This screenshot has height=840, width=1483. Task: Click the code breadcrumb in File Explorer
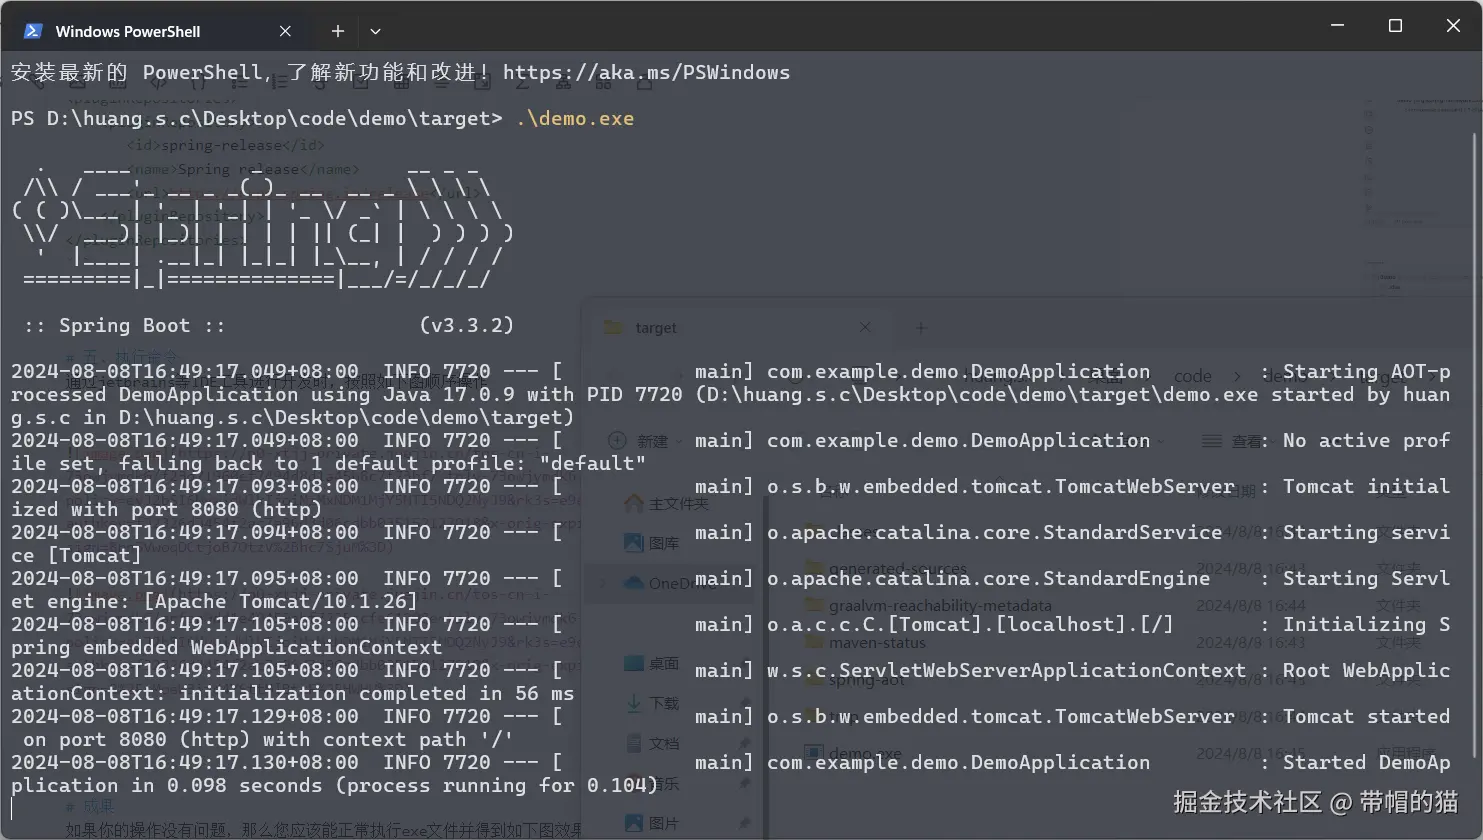tap(1192, 376)
